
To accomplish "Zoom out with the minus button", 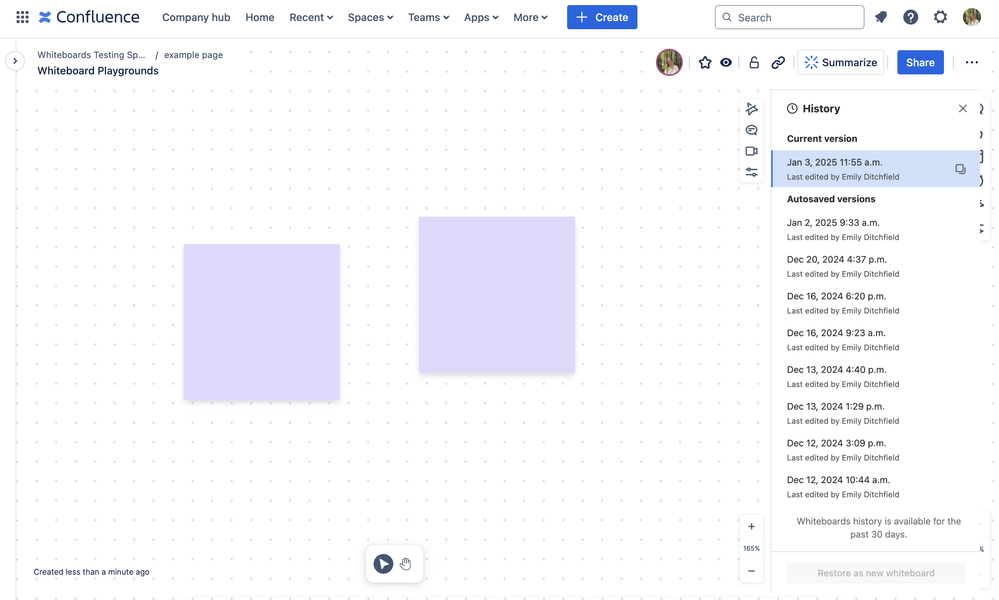I will point(751,571).
